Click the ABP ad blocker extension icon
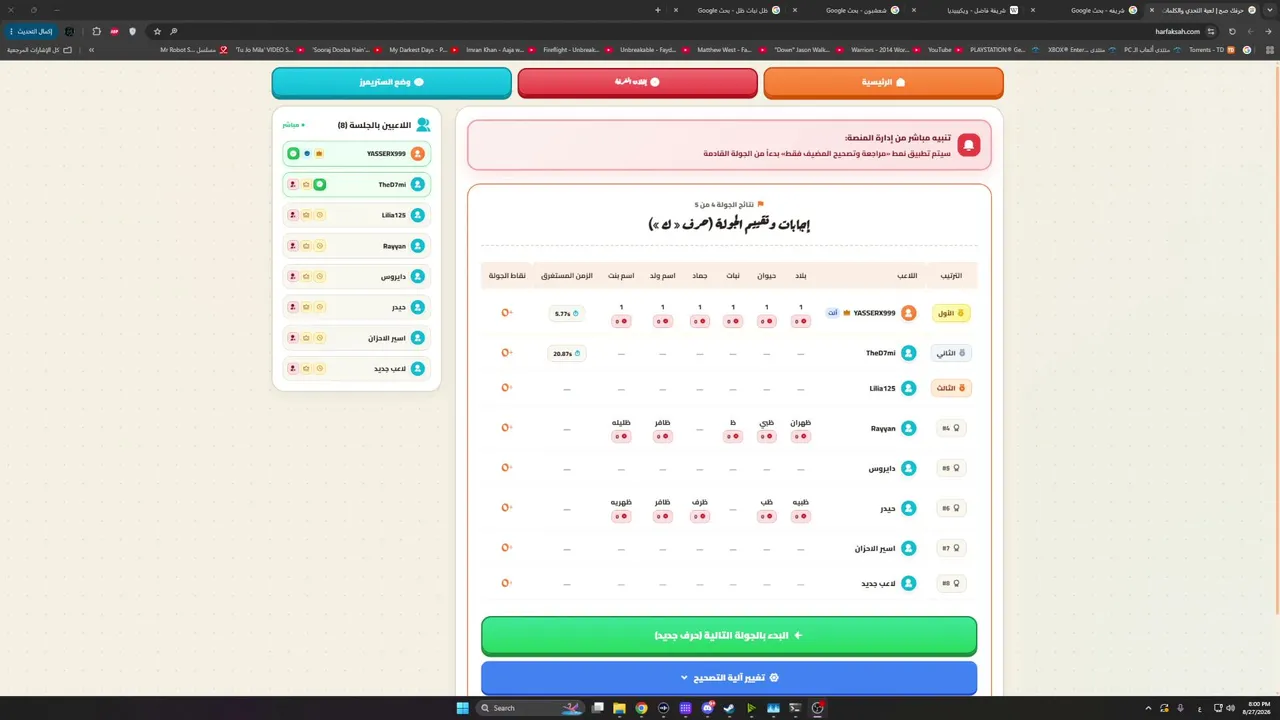The width and height of the screenshot is (1280, 720). (114, 31)
